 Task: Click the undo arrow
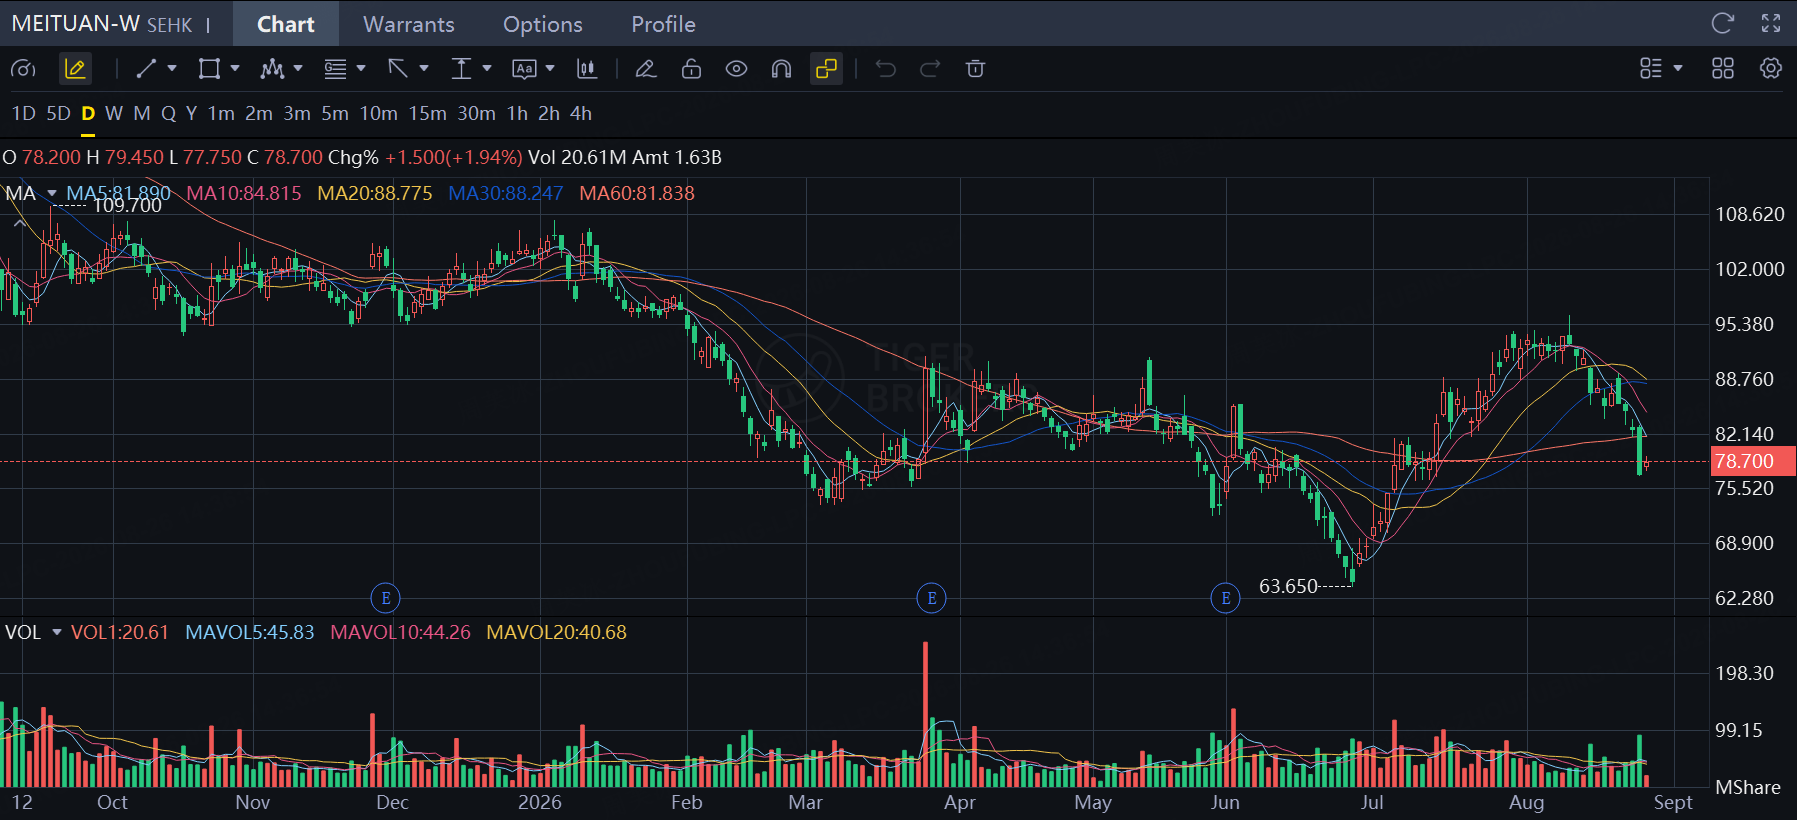coord(885,69)
